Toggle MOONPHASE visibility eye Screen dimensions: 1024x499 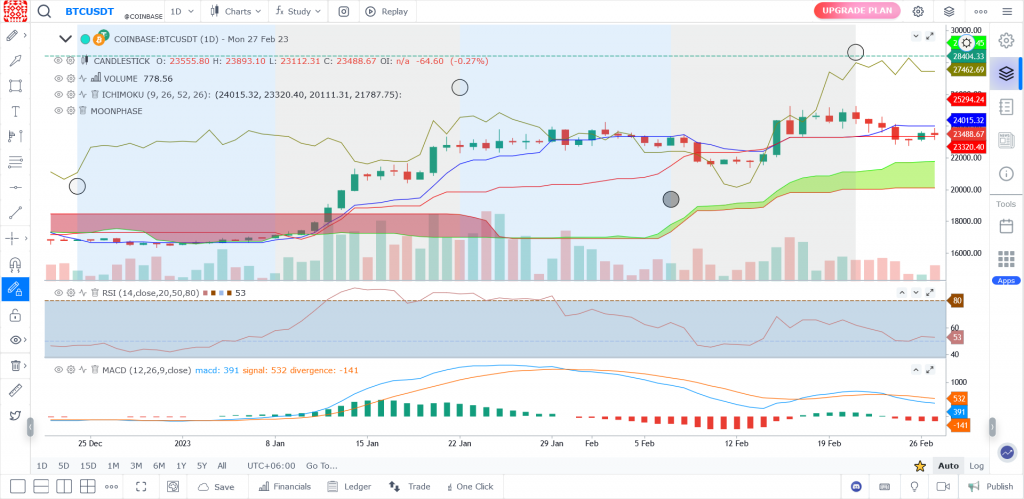[x=58, y=110]
